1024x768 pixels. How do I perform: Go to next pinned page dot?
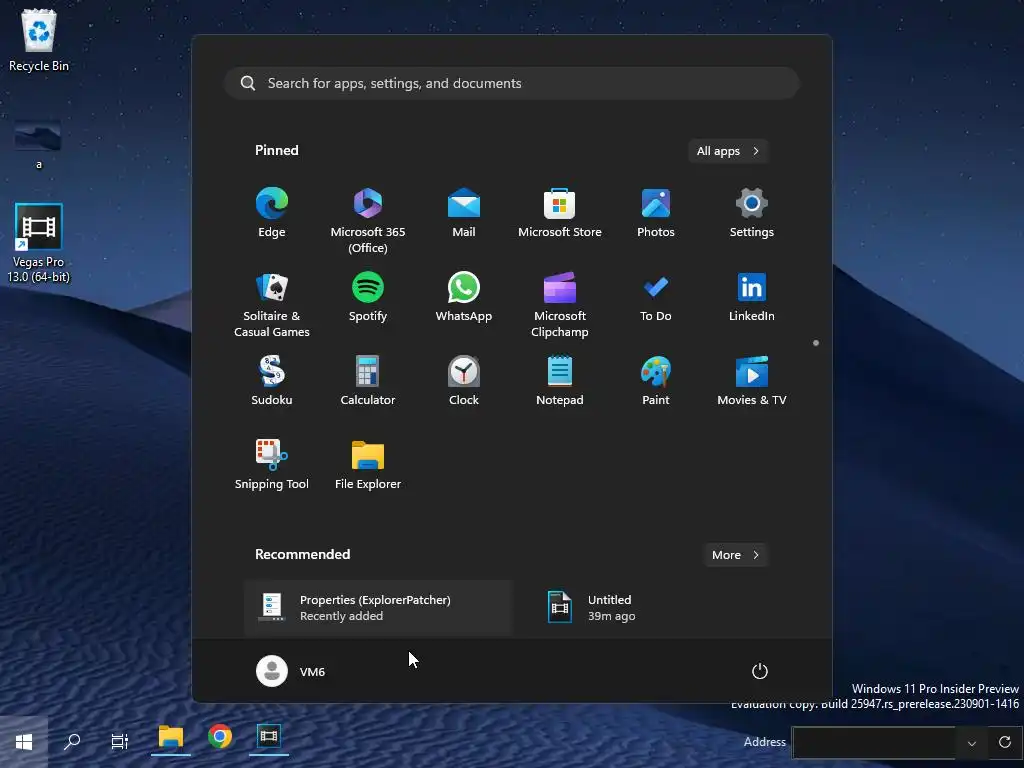coord(816,343)
